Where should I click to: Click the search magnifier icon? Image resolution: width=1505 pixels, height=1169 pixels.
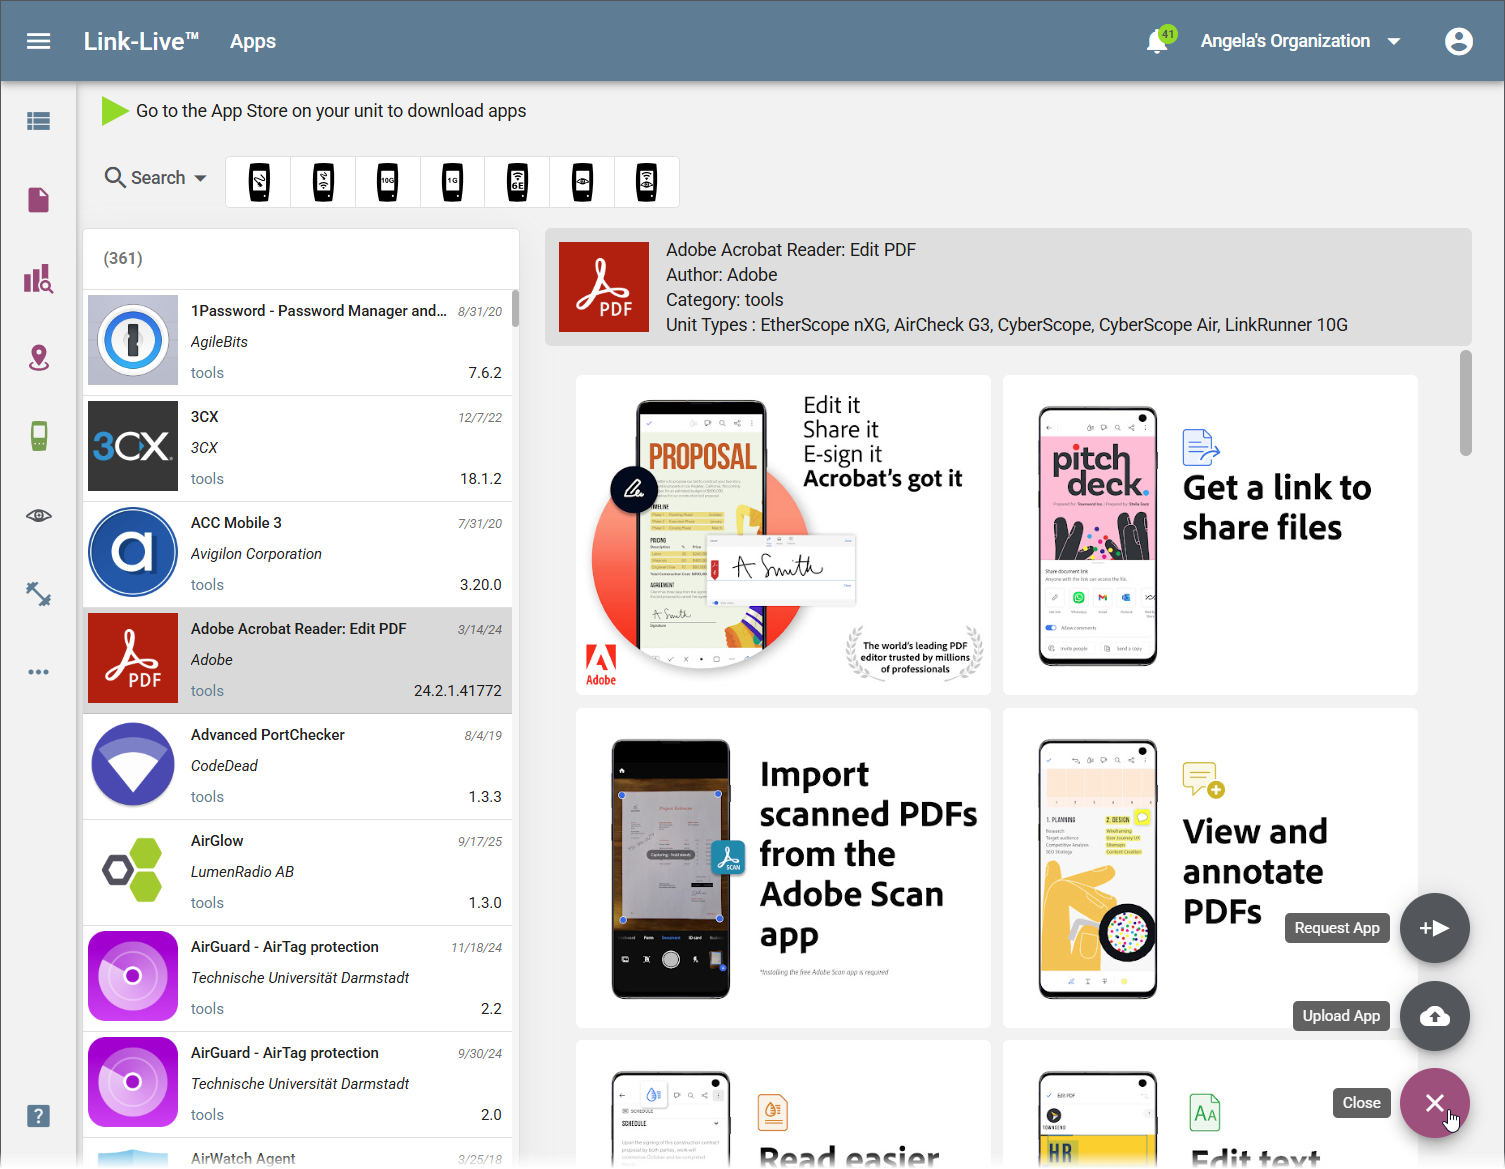[x=115, y=178]
